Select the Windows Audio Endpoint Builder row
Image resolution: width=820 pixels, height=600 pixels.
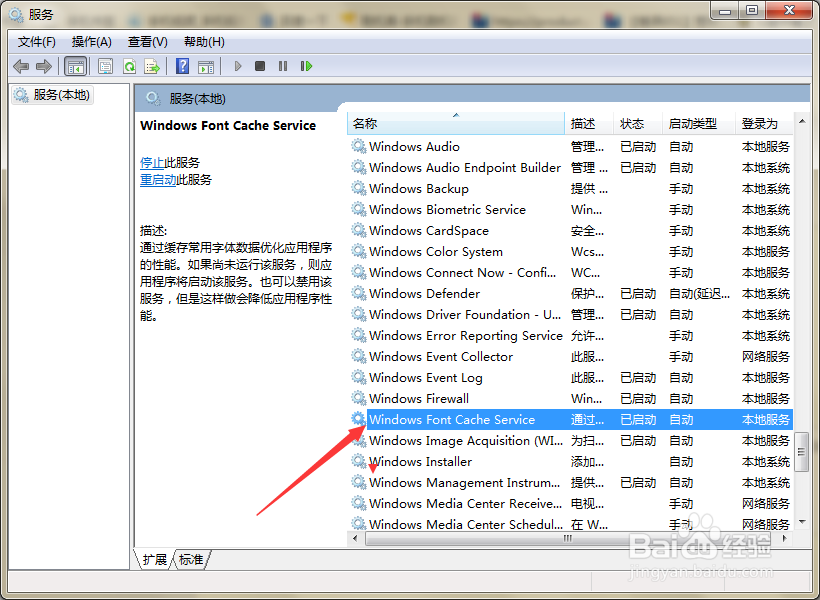coord(571,167)
